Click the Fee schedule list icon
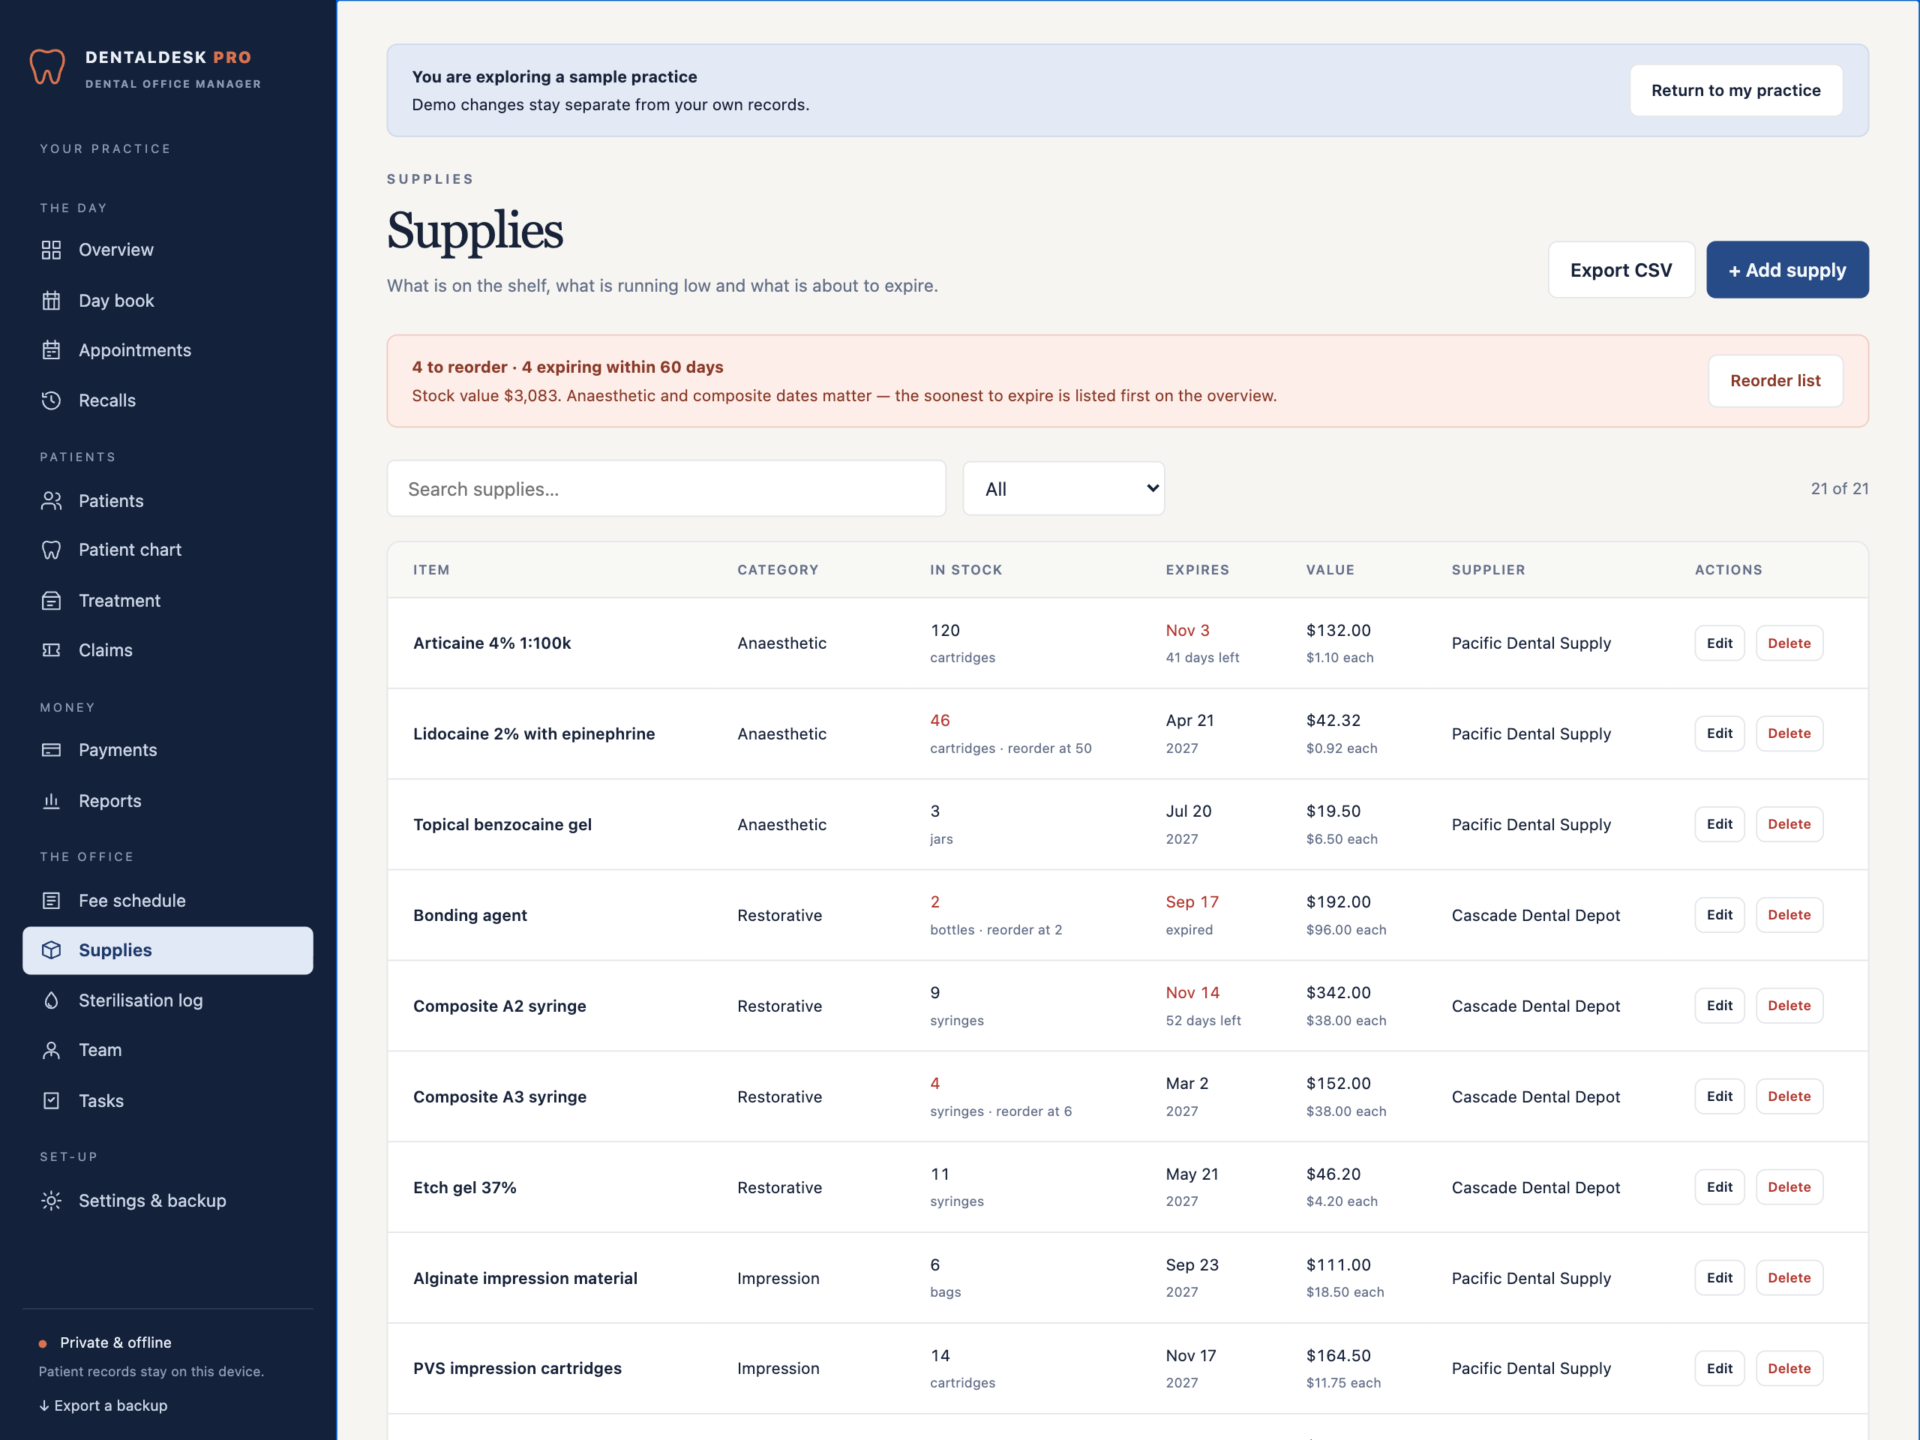Screen dimensions: 1920x1440 (51, 900)
